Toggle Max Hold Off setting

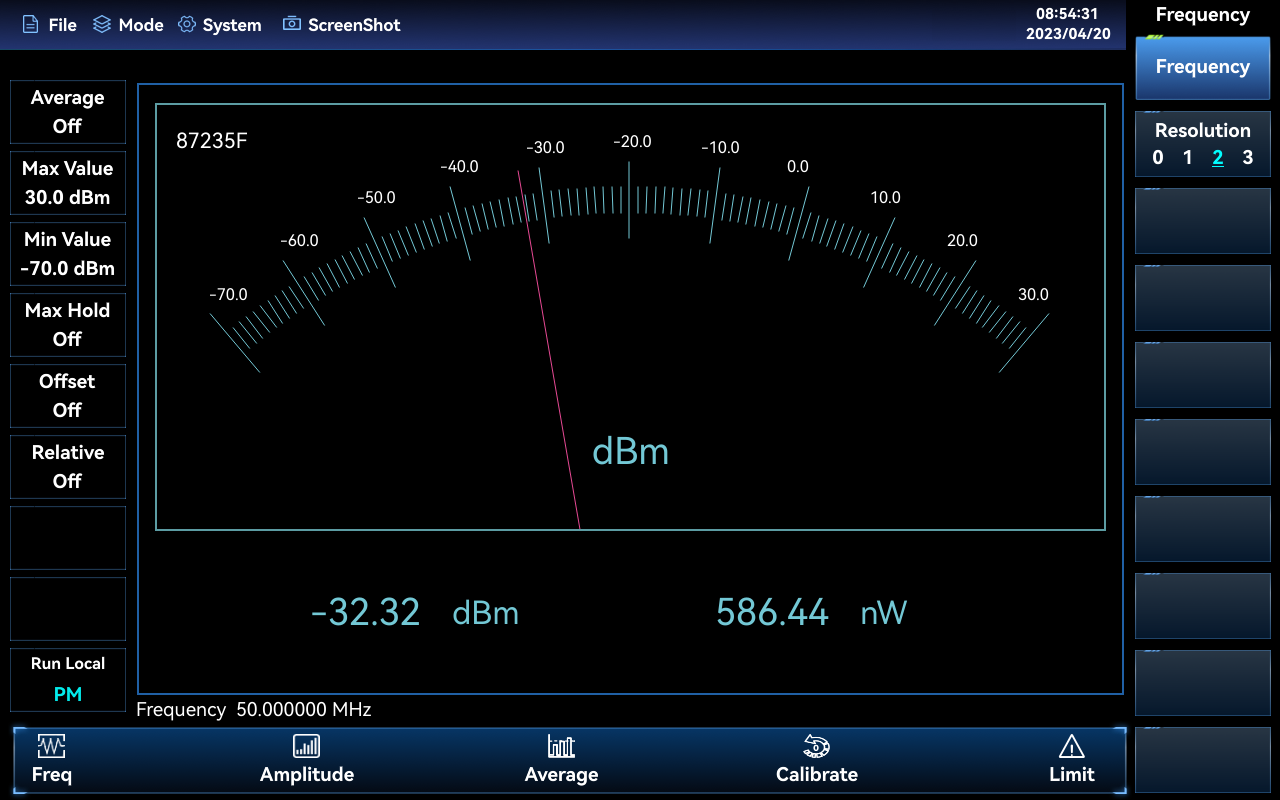coord(68,325)
